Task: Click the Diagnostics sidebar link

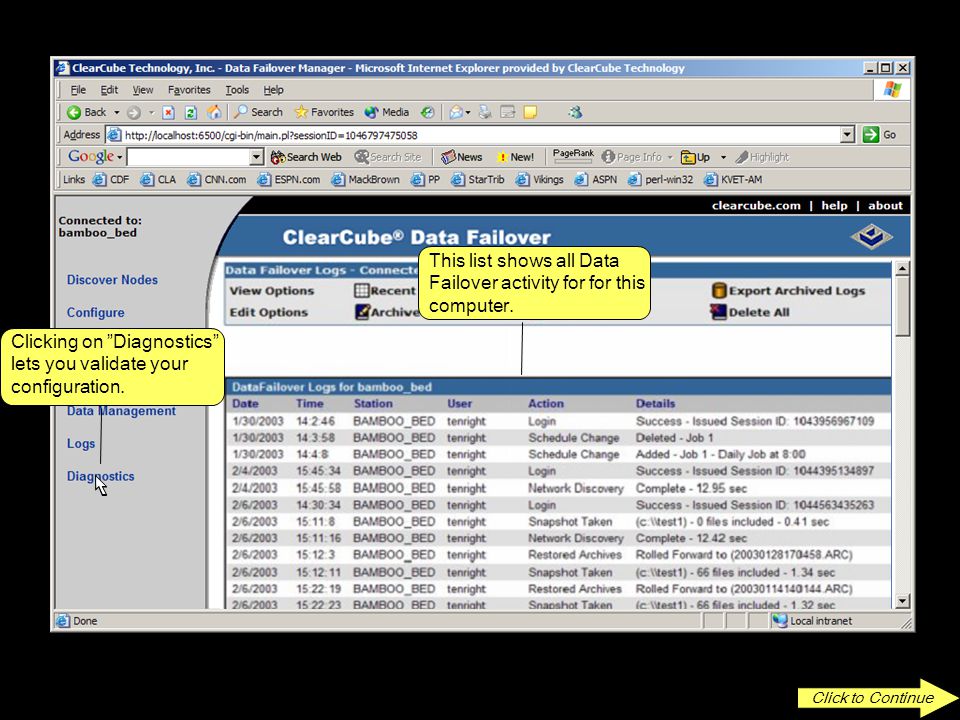Action: (x=100, y=476)
